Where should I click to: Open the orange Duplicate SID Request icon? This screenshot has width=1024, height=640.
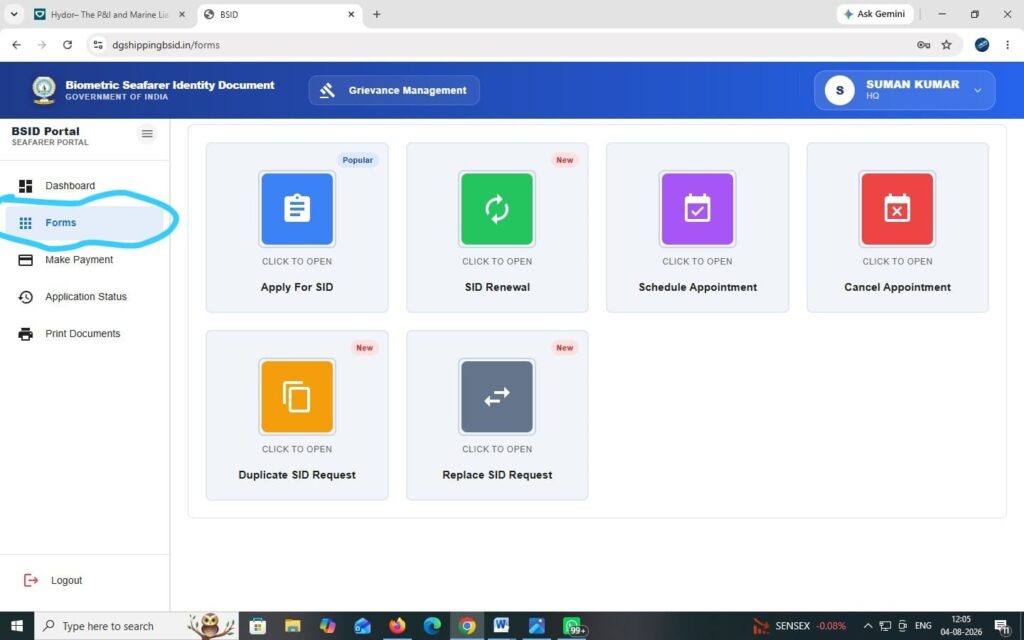pos(297,396)
